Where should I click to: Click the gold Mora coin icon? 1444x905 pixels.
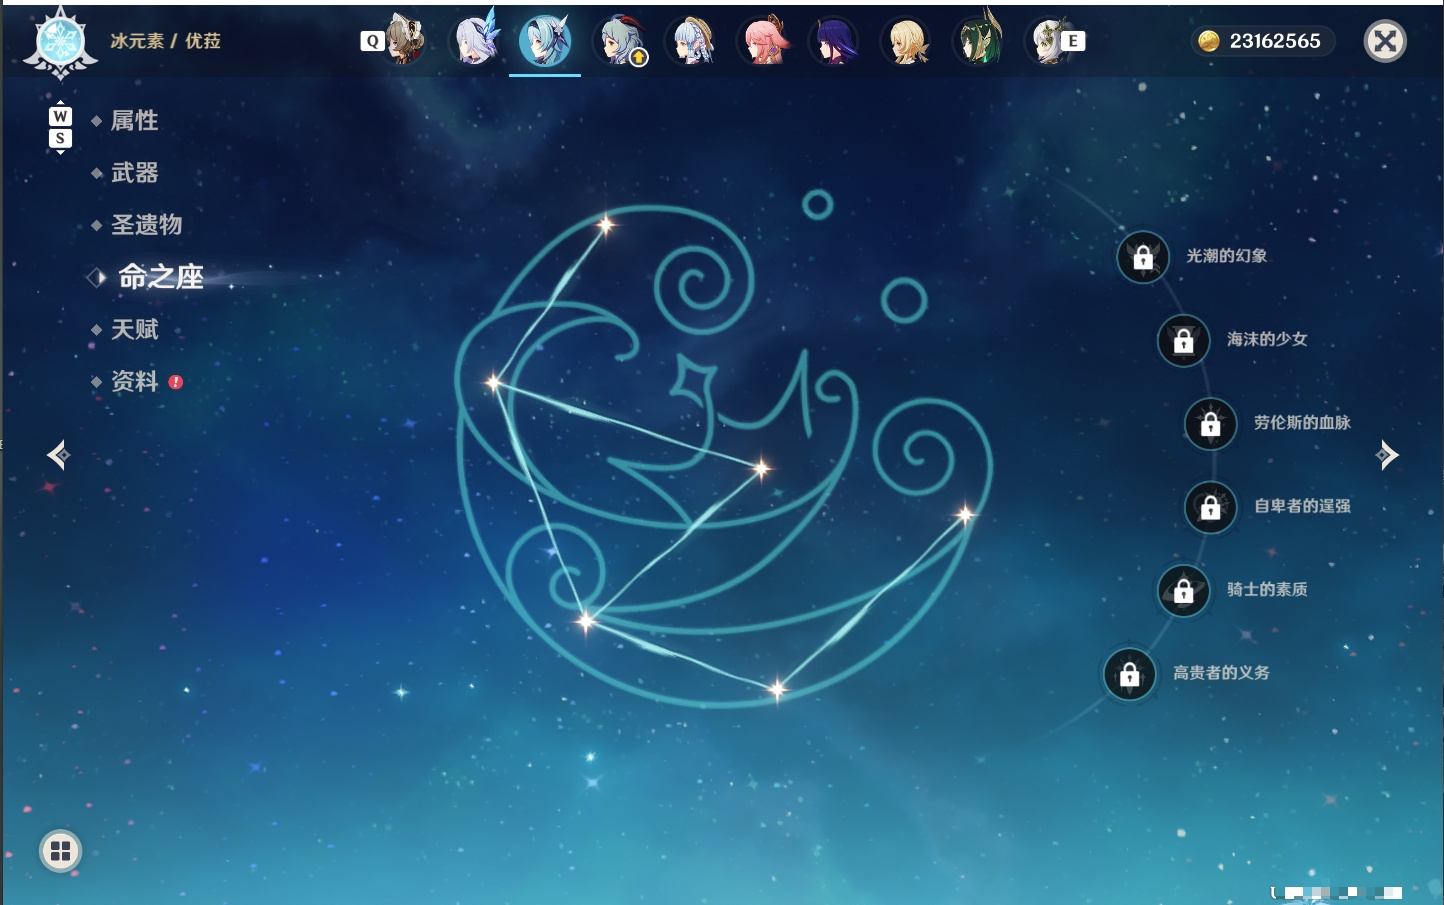[1208, 41]
